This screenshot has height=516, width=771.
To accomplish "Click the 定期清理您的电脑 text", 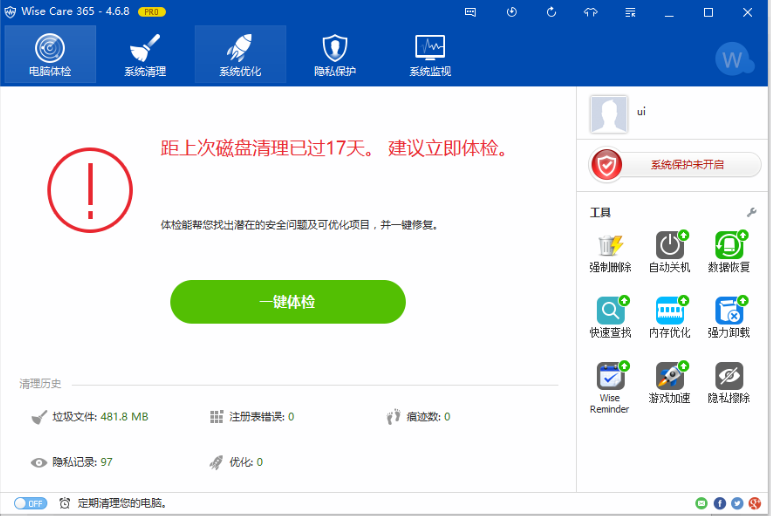I will pos(123,503).
